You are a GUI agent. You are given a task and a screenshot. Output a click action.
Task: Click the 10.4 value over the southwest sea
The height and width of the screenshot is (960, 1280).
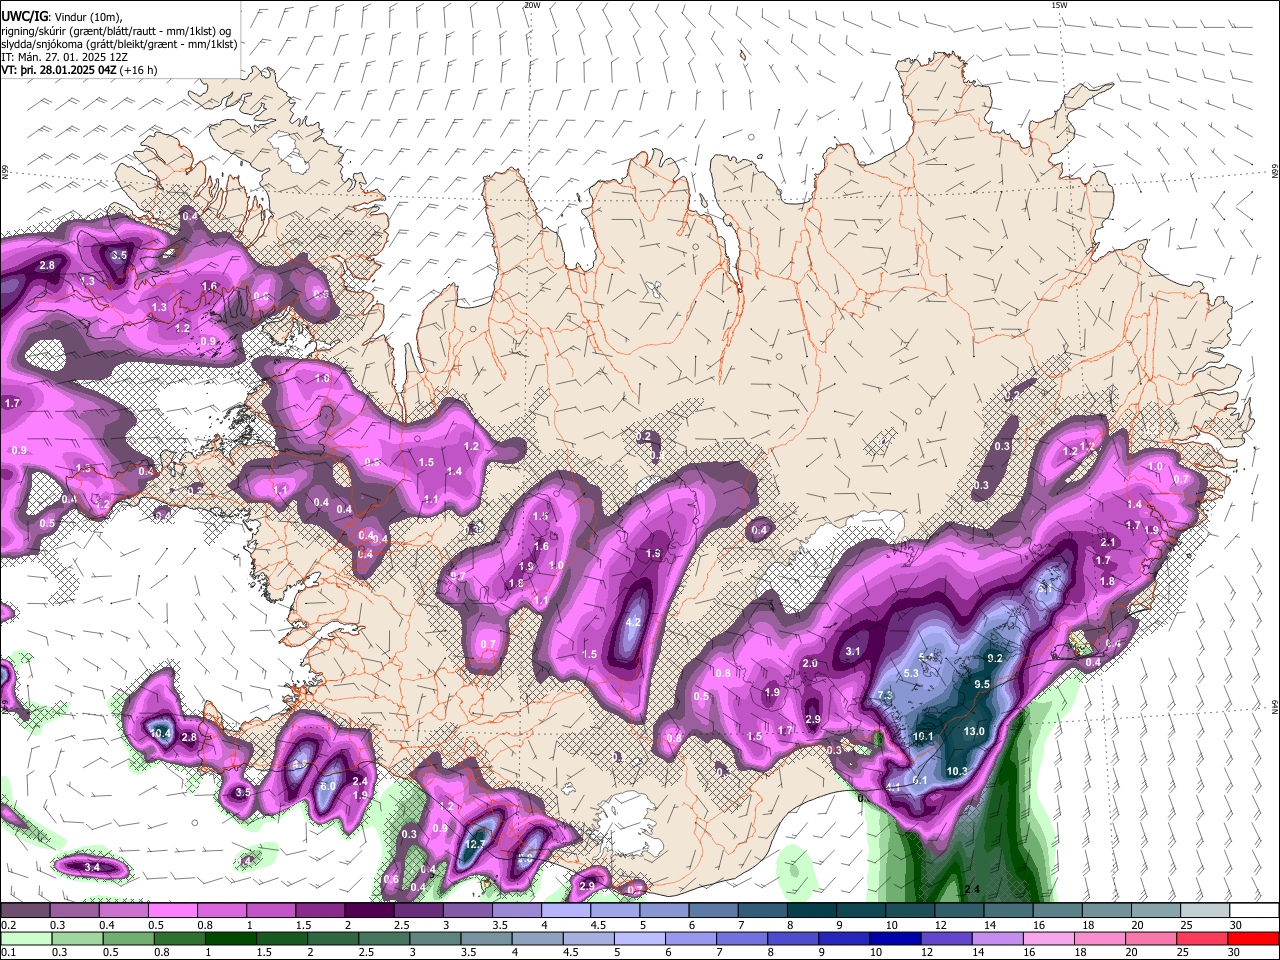coord(161,733)
